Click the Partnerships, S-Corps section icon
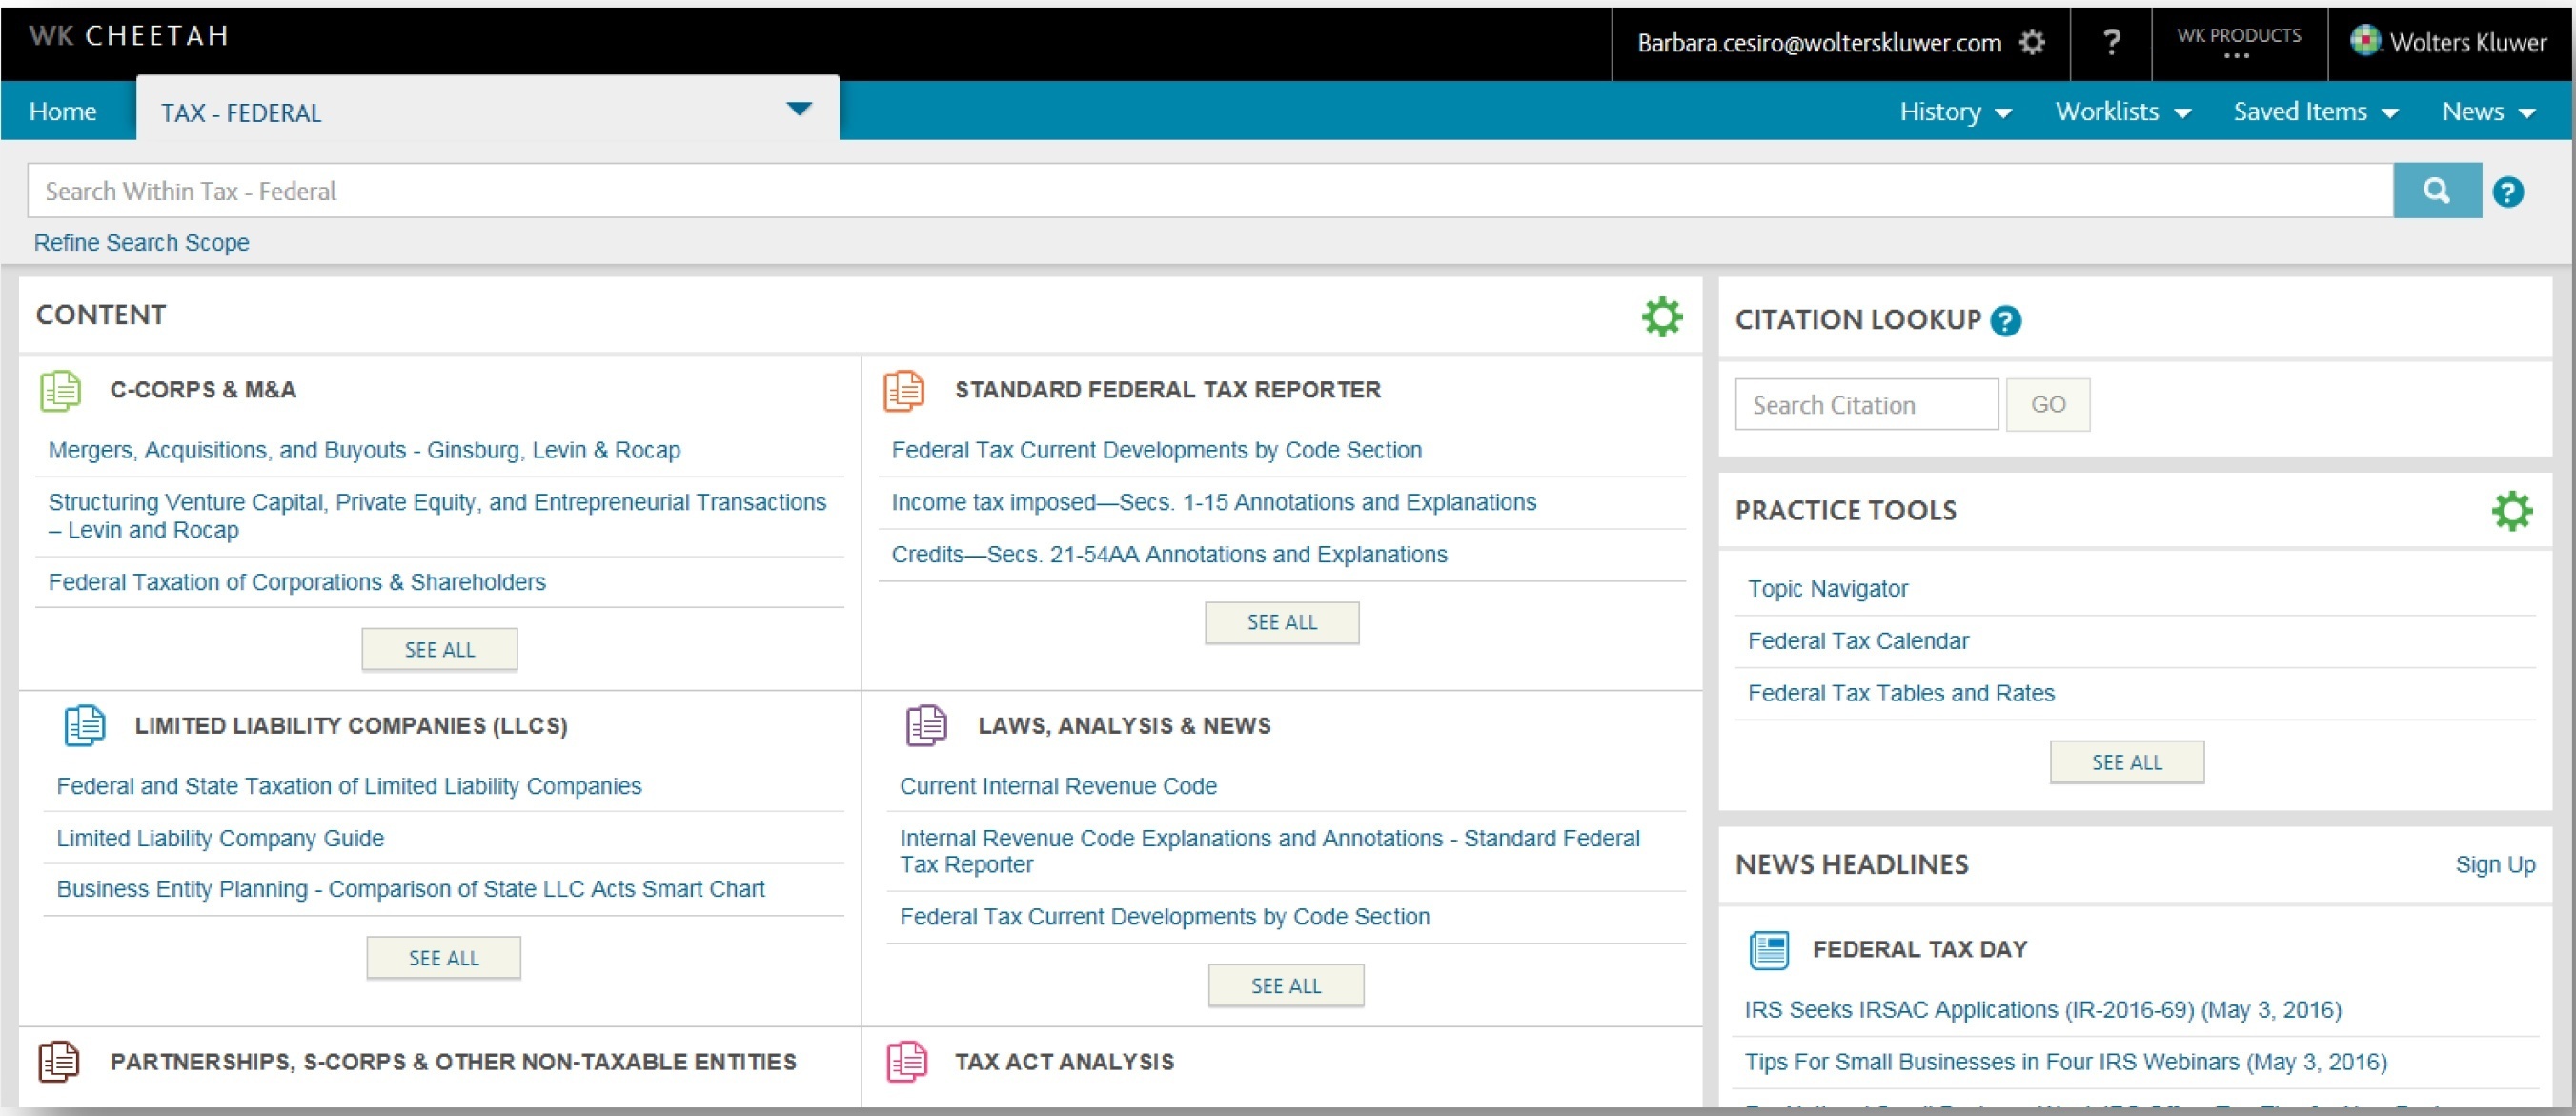Image resolution: width=2576 pixels, height=1116 pixels. tap(59, 1061)
